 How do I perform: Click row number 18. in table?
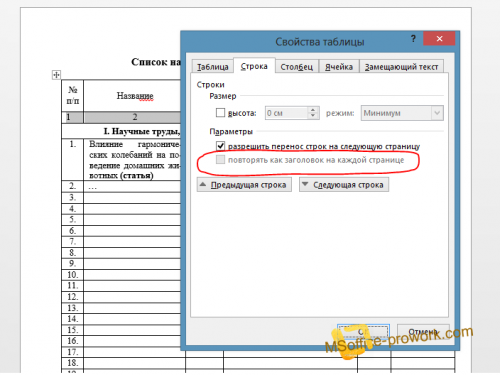point(72,363)
